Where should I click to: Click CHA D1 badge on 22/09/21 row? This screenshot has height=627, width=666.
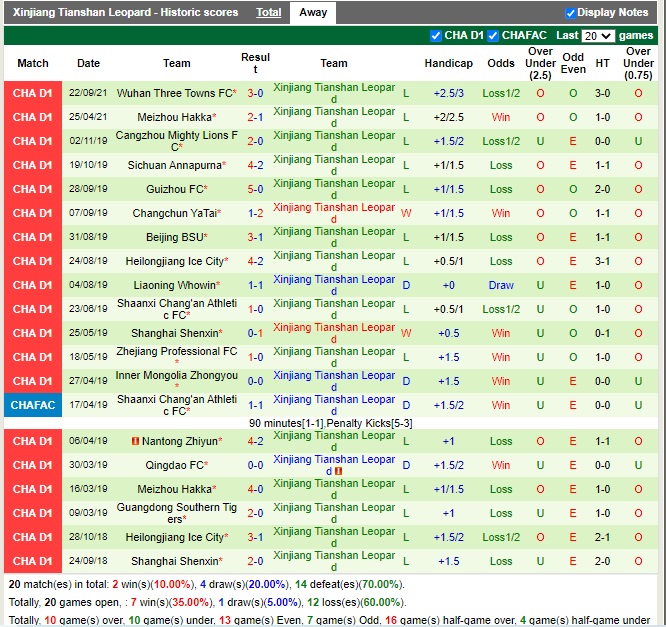coord(32,93)
